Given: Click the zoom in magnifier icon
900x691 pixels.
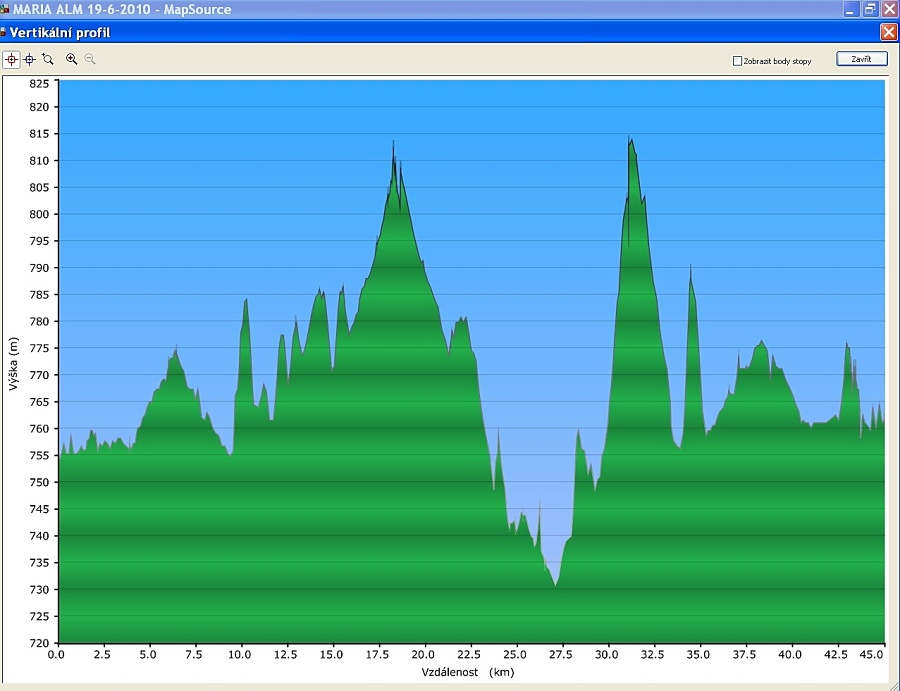Looking at the screenshot, I should point(71,60).
